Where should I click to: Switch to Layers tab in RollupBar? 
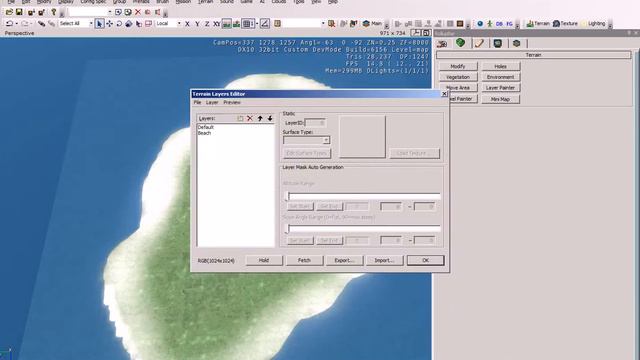click(516, 43)
